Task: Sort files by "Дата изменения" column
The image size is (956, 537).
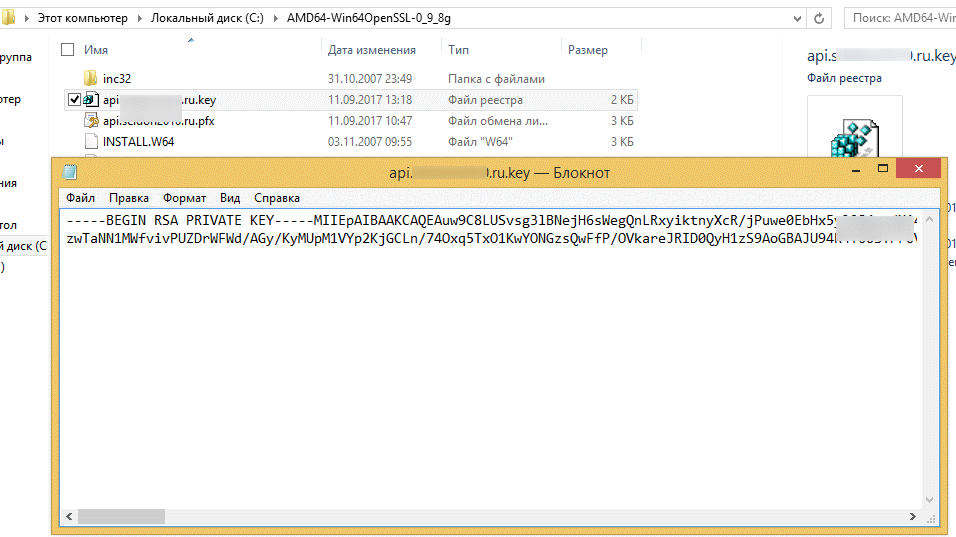Action: (371, 50)
